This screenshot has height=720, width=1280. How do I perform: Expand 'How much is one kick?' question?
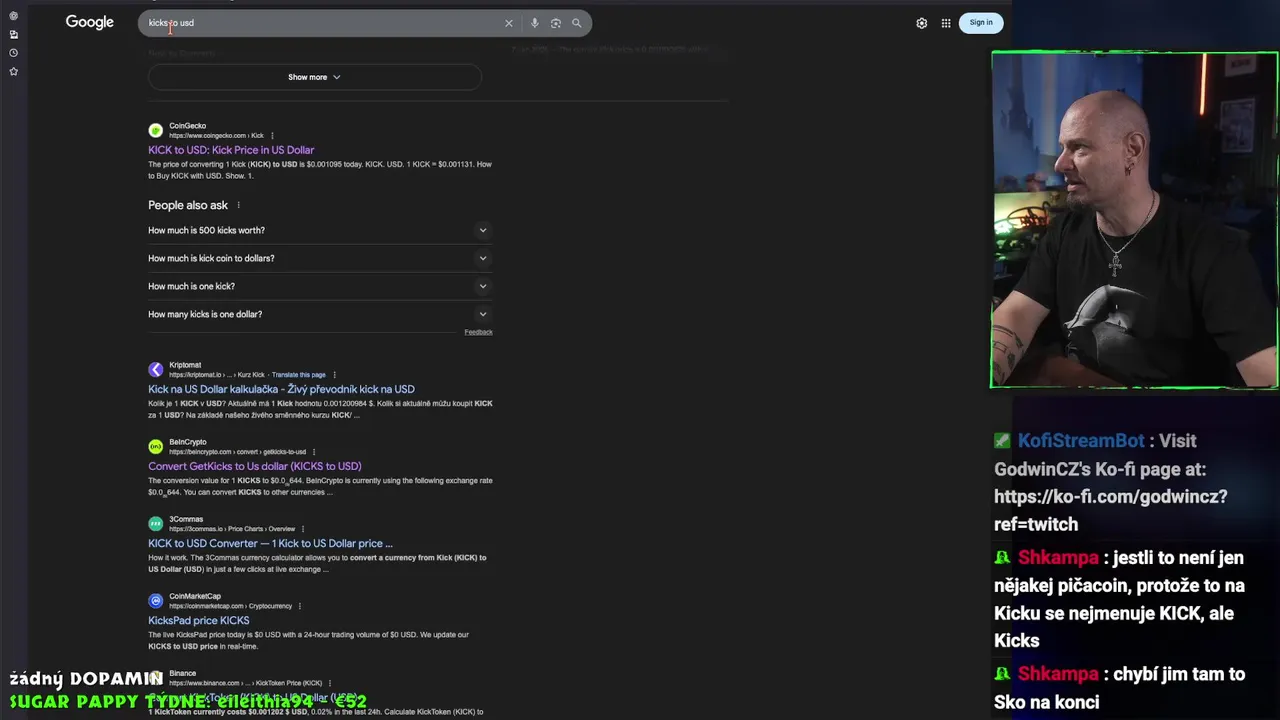point(320,286)
